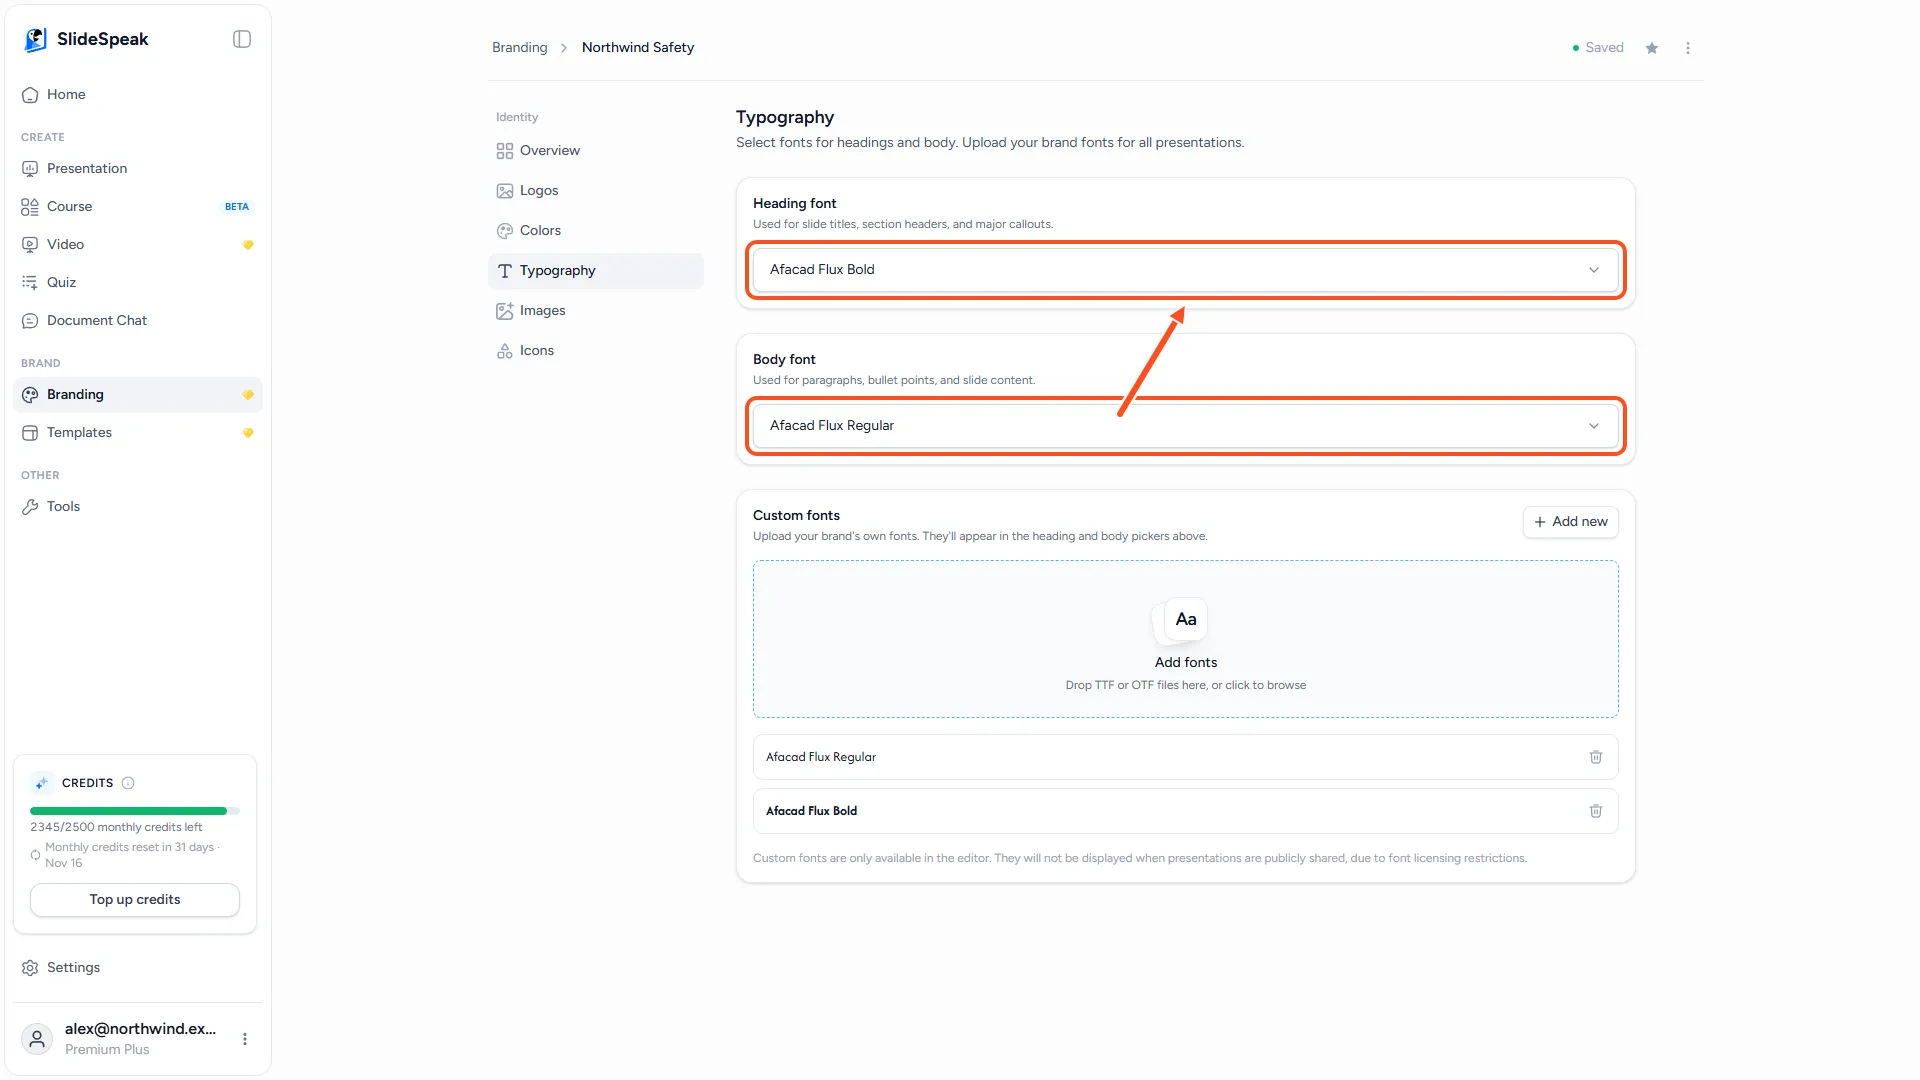Click the Afacad Flux Regular custom font row
The height and width of the screenshot is (1080, 1920).
tap(1186, 757)
